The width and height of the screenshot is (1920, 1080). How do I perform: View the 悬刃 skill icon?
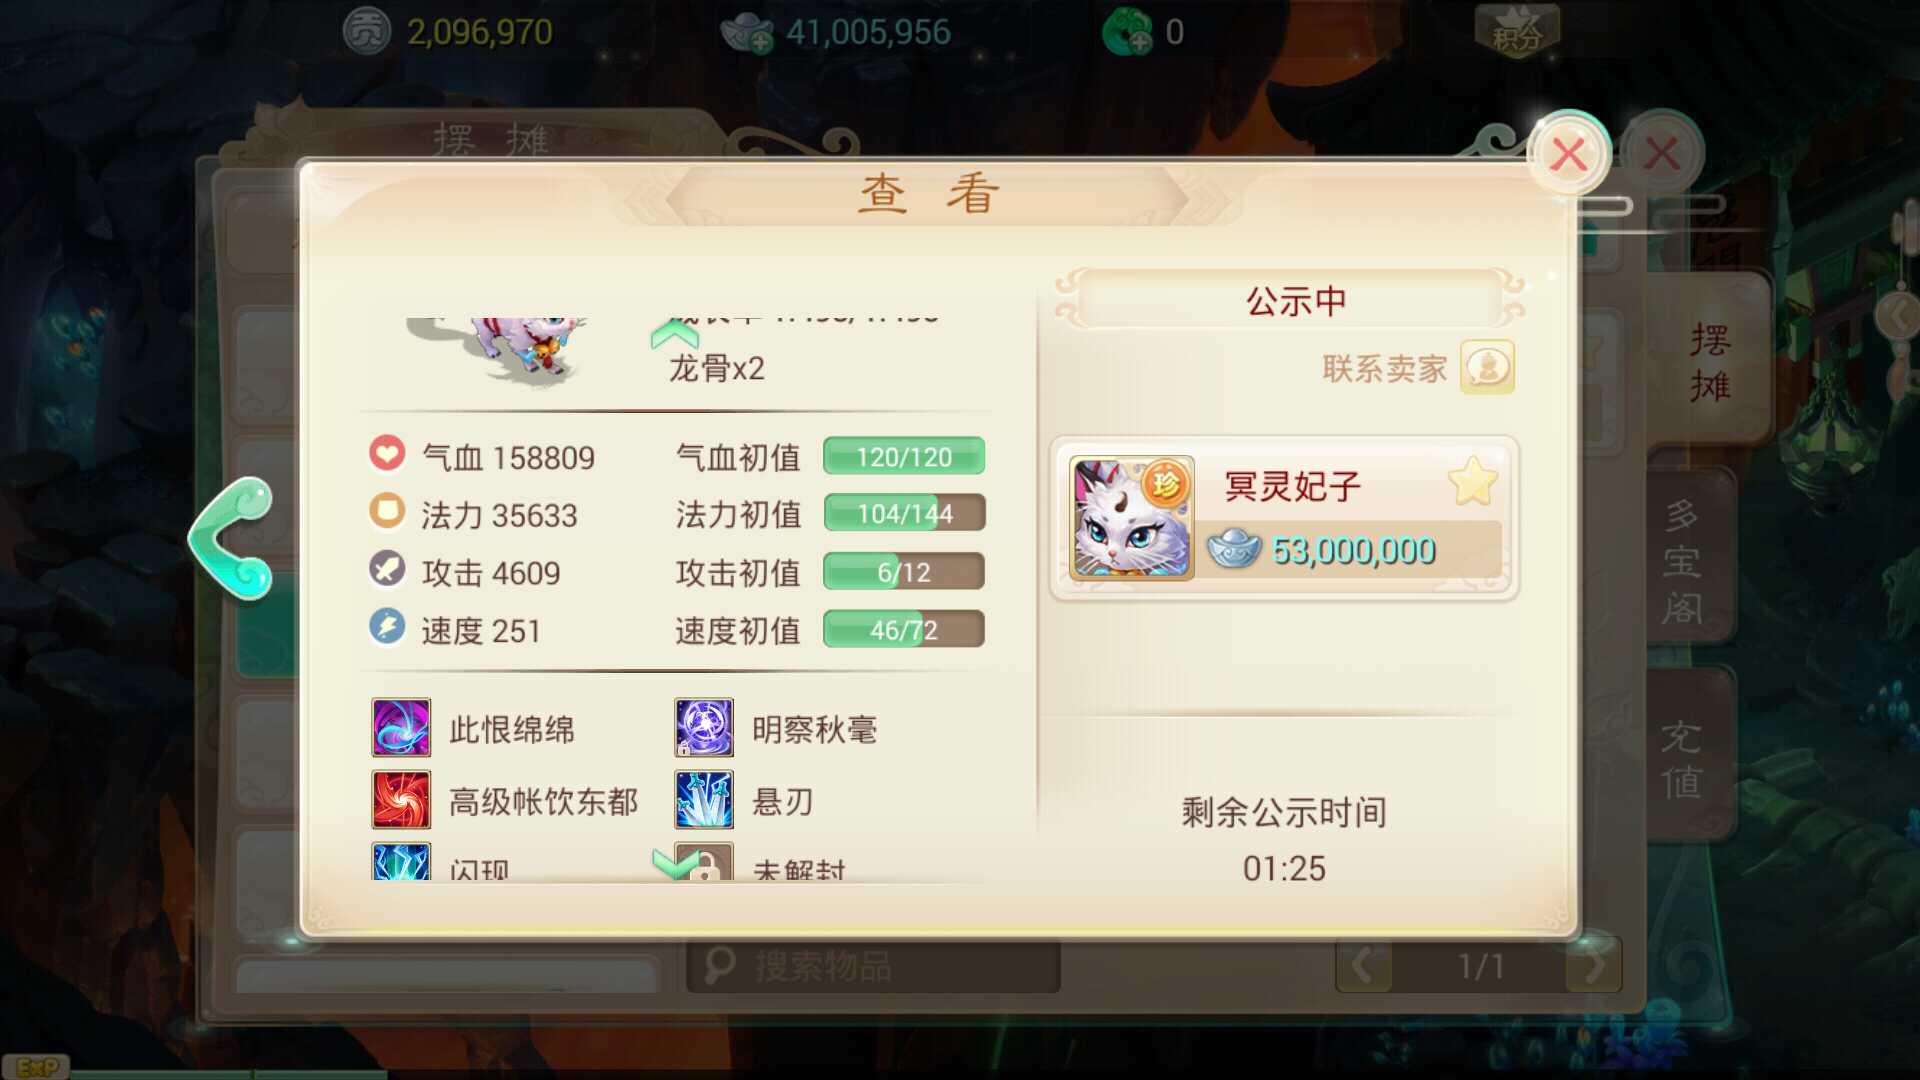[704, 800]
